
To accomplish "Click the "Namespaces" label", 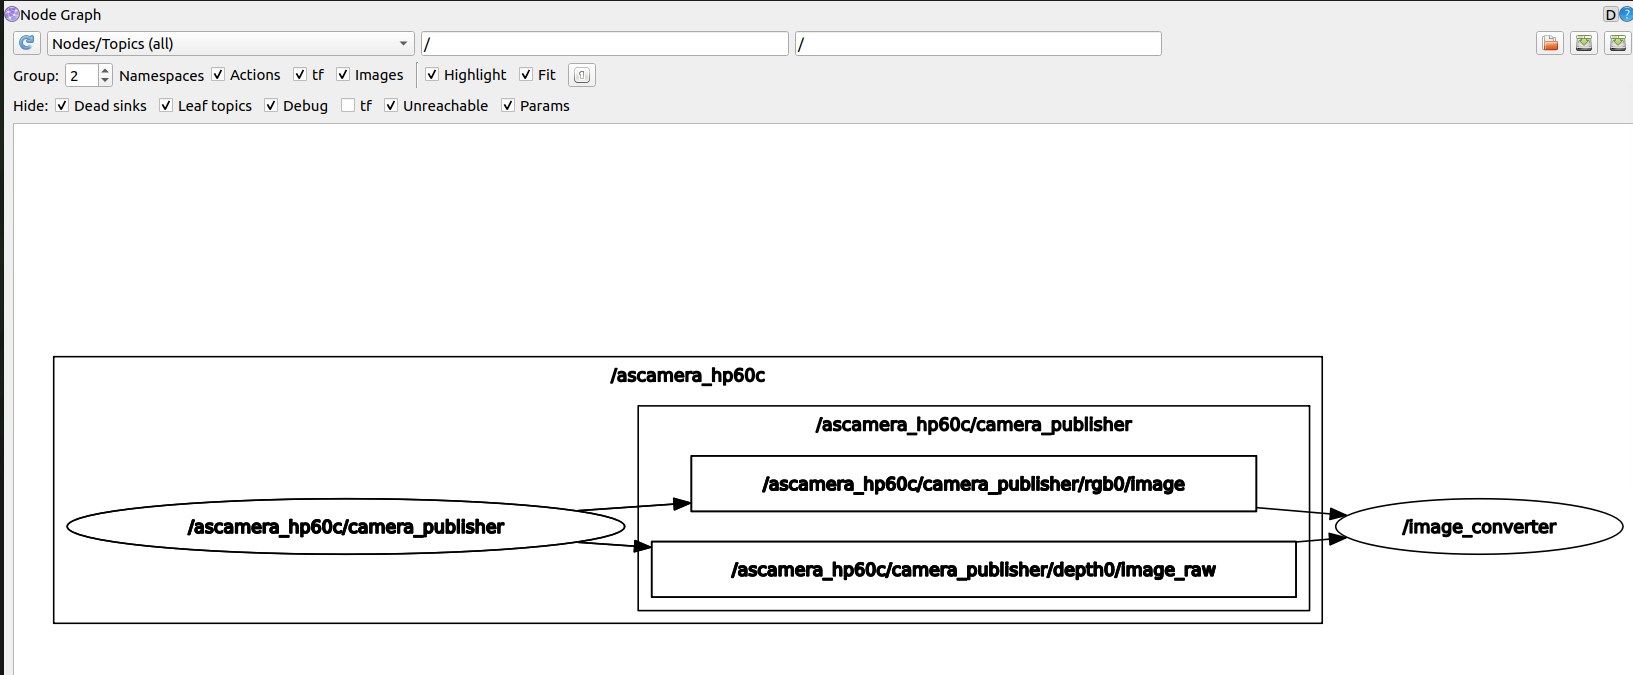I will 161,76.
